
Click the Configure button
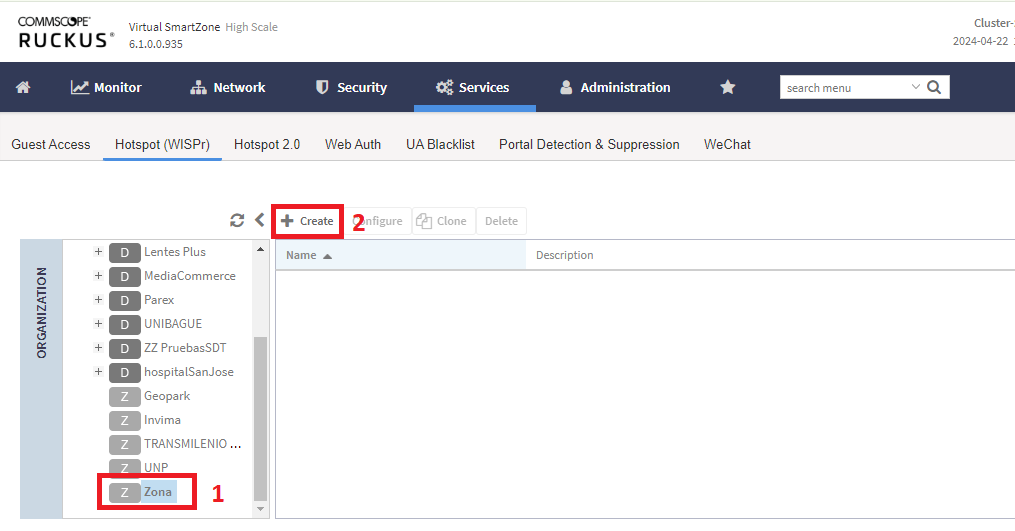(377, 221)
